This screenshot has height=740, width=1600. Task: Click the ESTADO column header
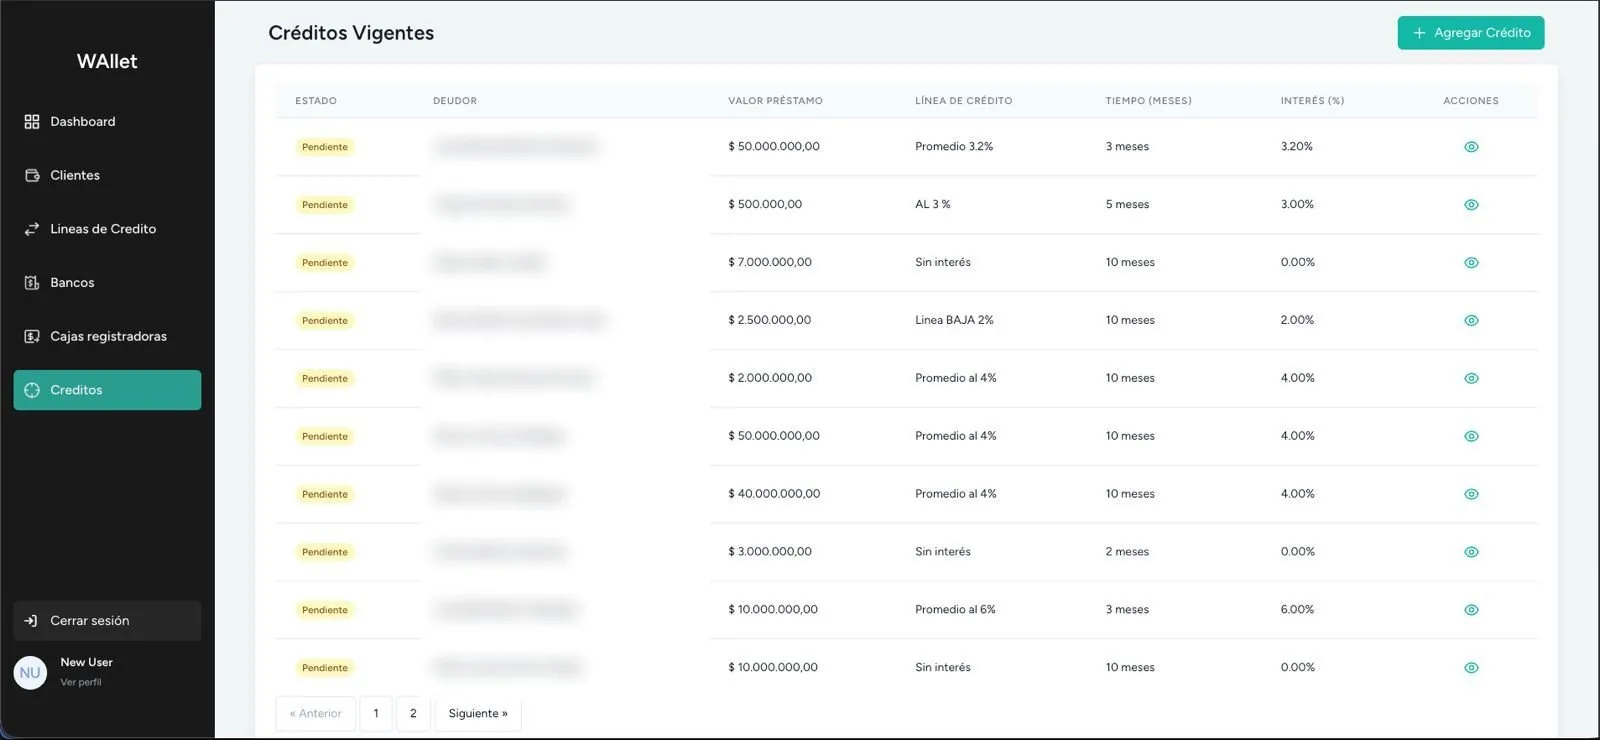(316, 101)
